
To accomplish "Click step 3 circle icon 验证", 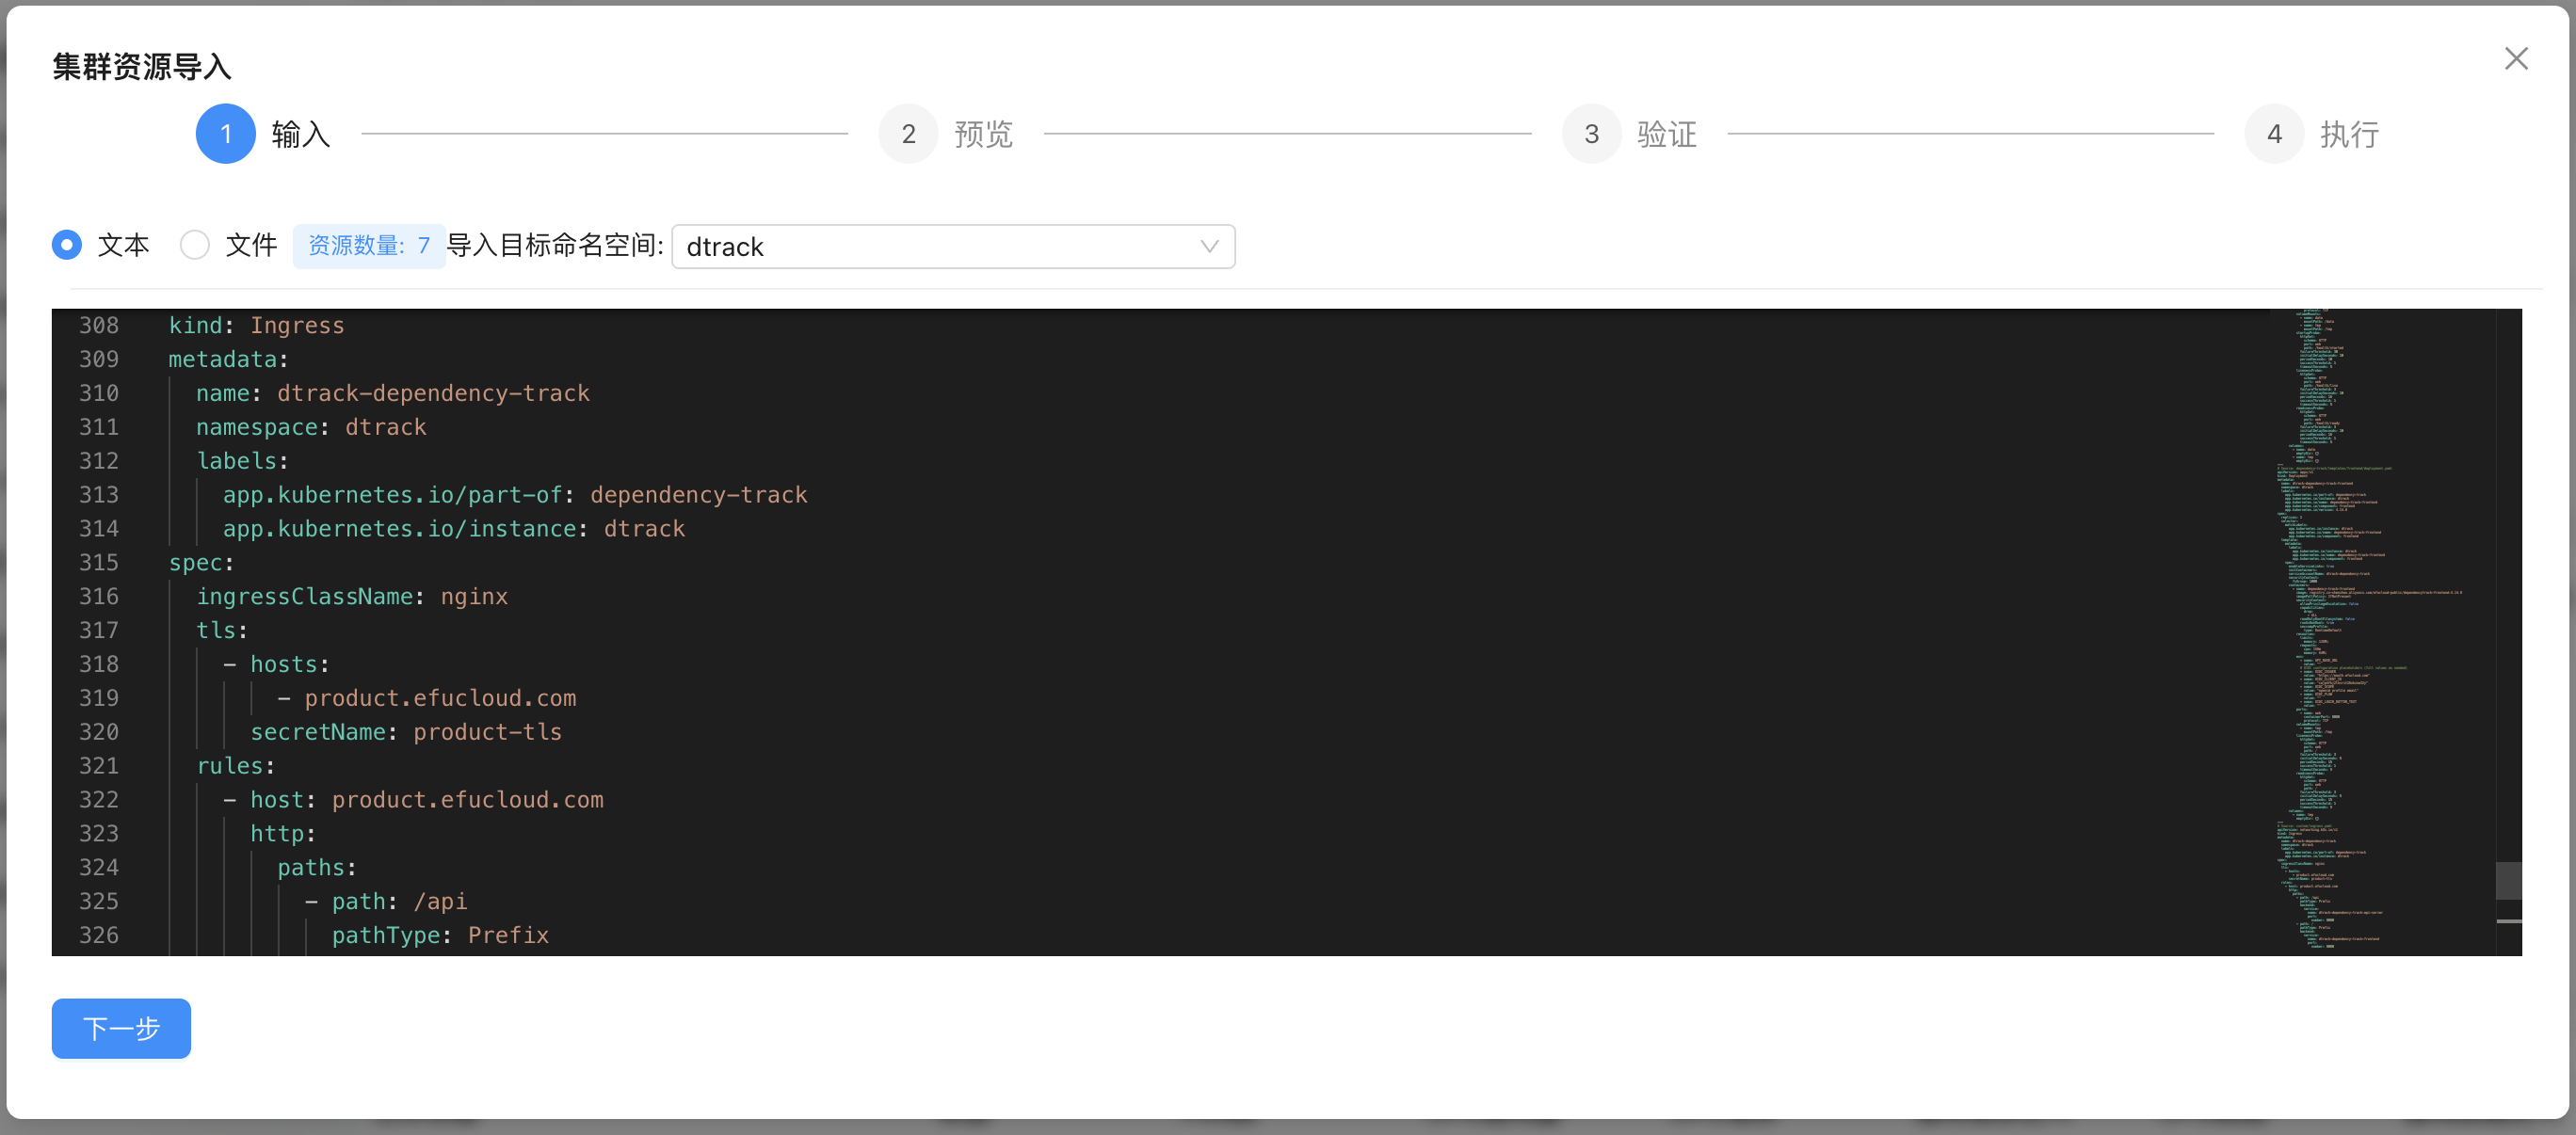I will (x=1591, y=134).
